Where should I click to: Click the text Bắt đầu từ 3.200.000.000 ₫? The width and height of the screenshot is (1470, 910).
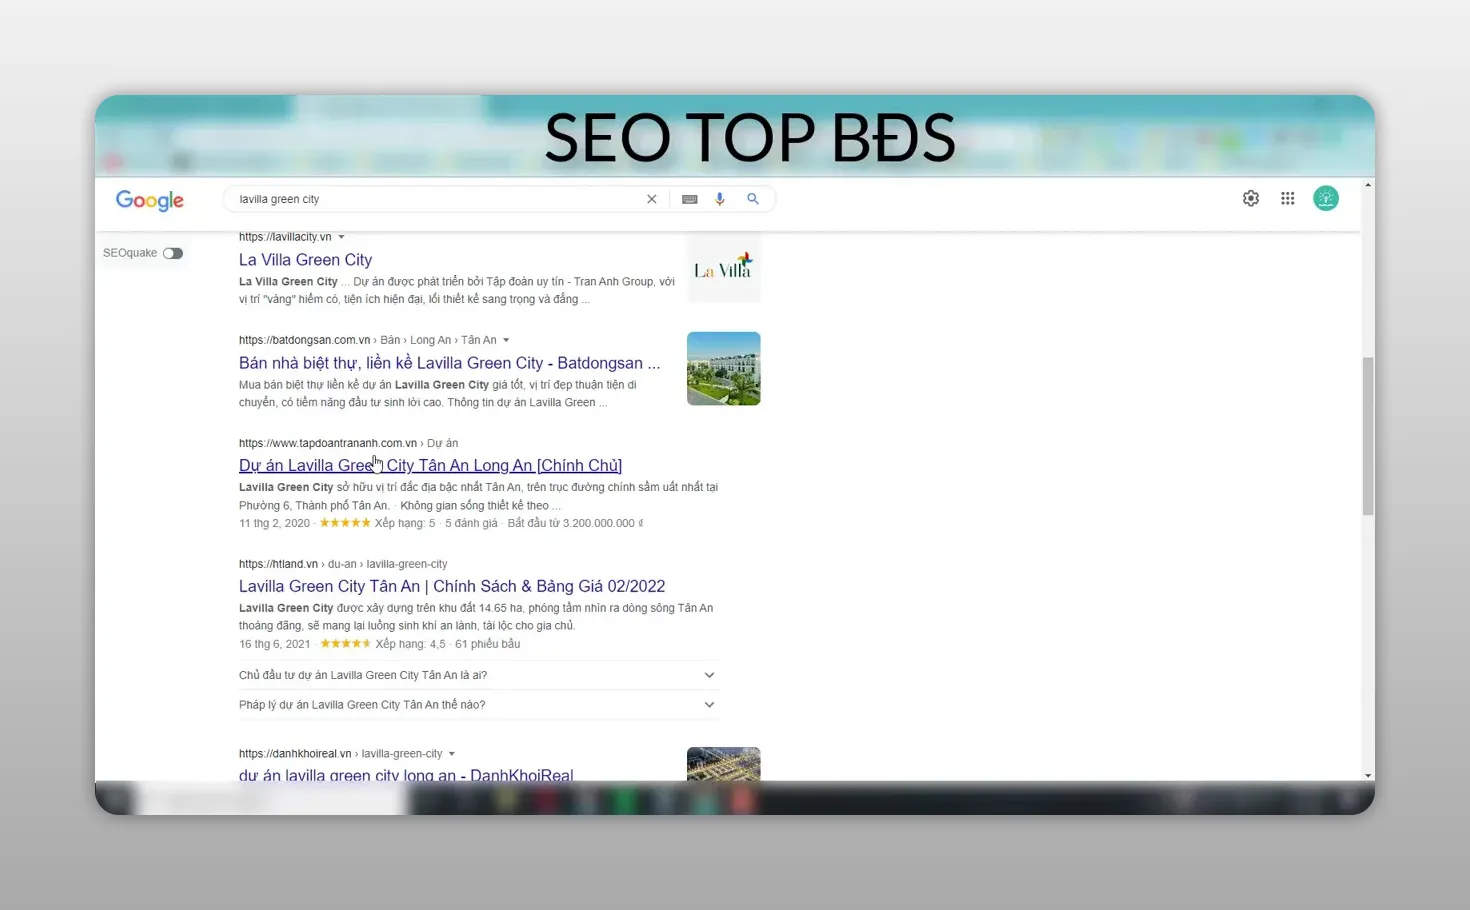click(575, 523)
